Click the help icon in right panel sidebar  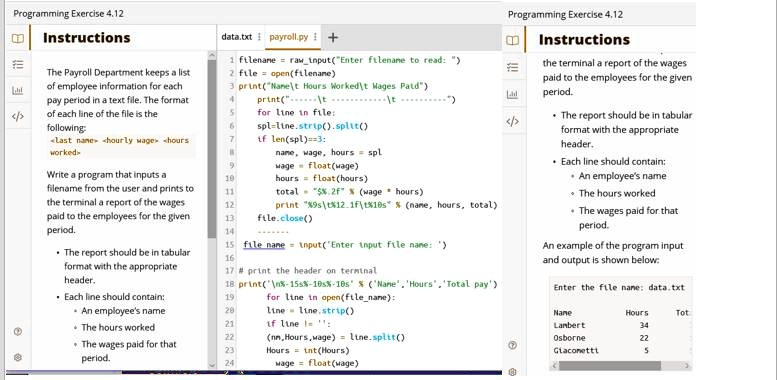513,345
